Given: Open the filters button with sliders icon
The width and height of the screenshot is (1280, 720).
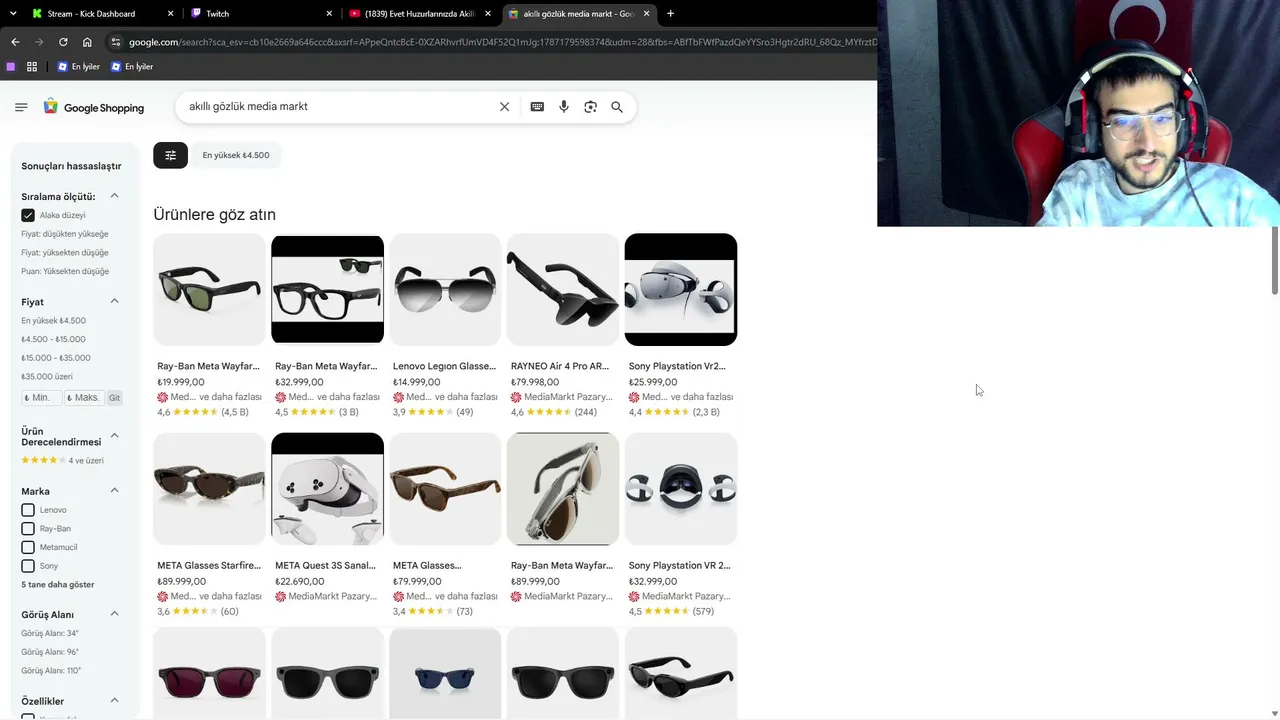Looking at the screenshot, I should [x=170, y=155].
